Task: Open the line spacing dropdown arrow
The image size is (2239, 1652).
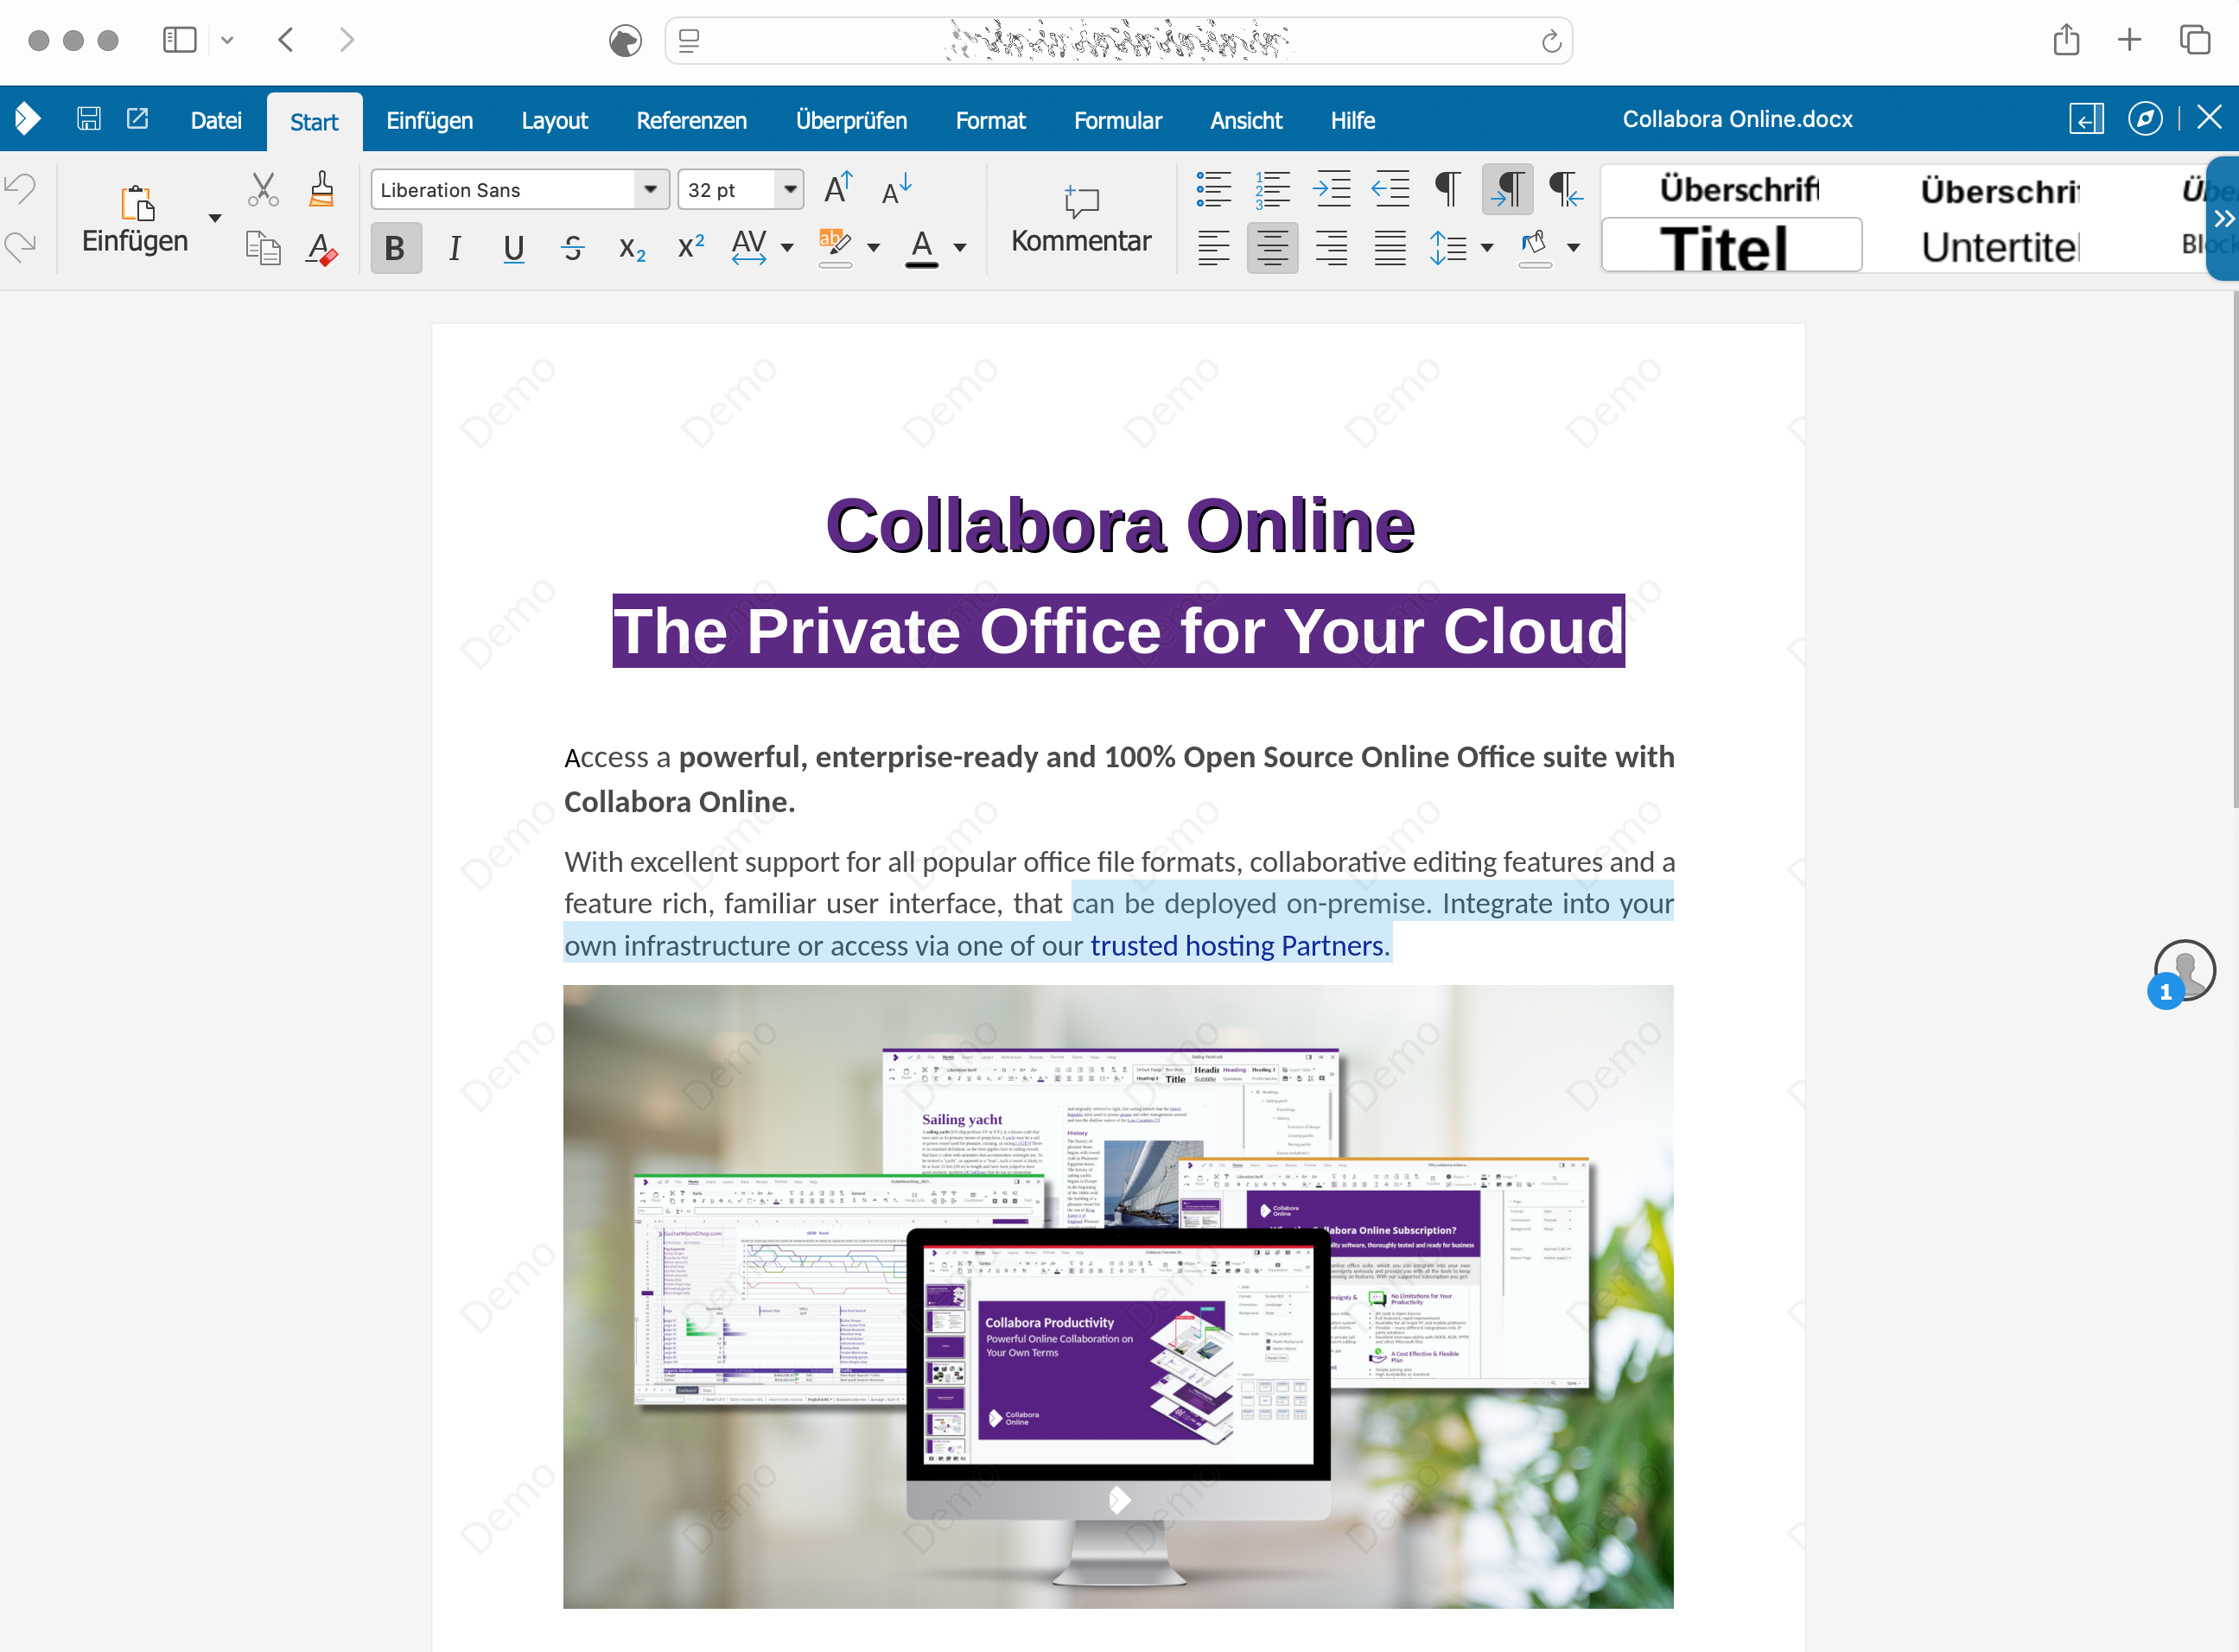Action: [x=1486, y=248]
